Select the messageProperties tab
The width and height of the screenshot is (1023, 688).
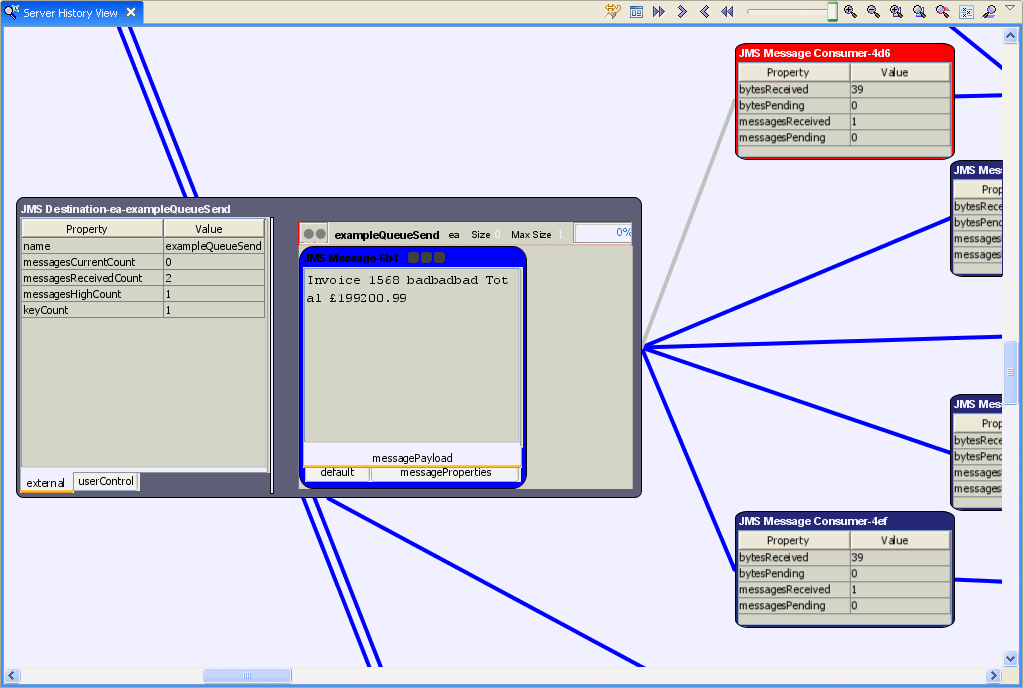point(445,473)
